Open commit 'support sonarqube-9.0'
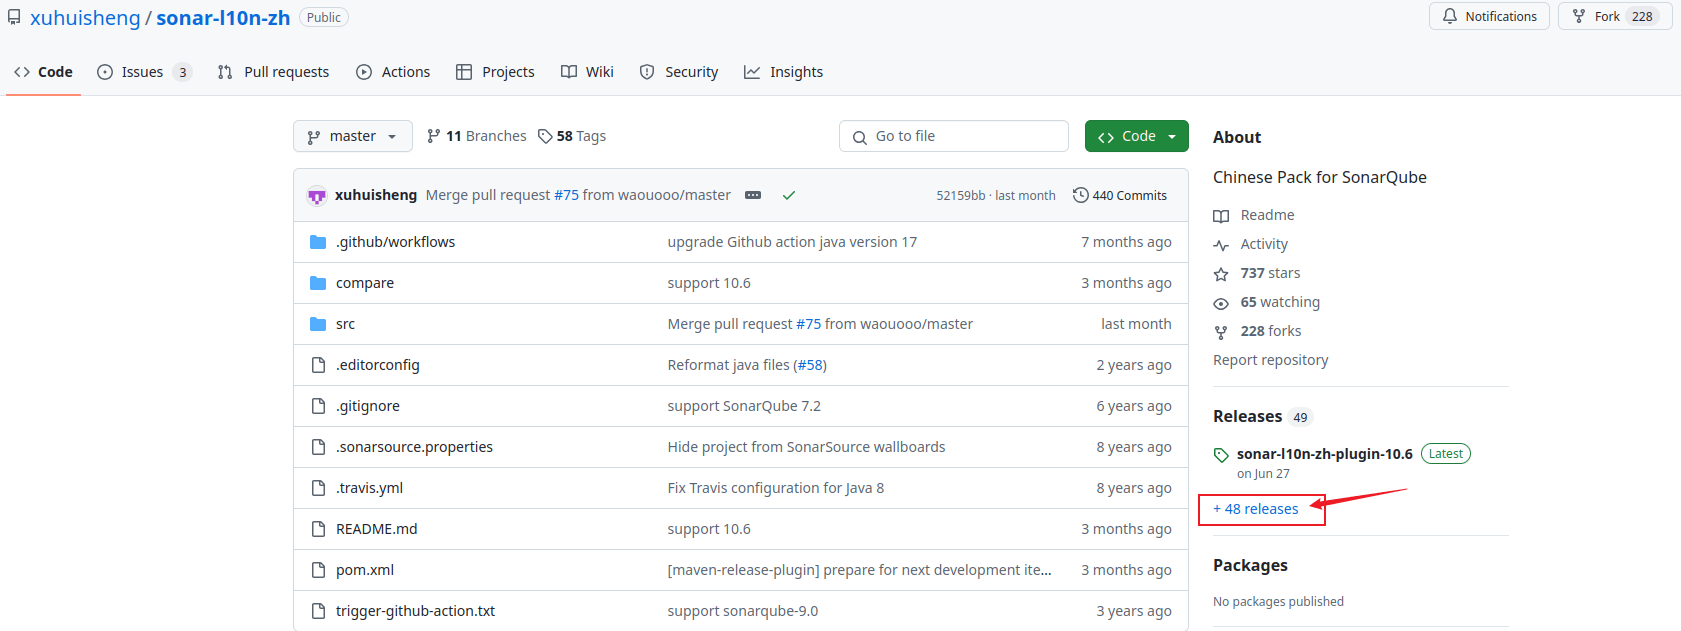The height and width of the screenshot is (631, 1681). click(743, 611)
